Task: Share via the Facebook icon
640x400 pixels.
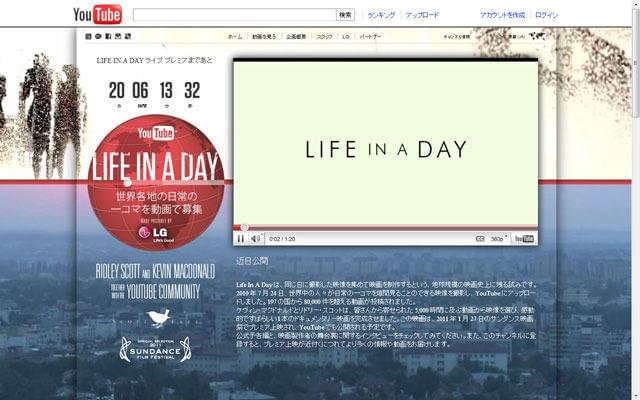Action: pos(108,36)
